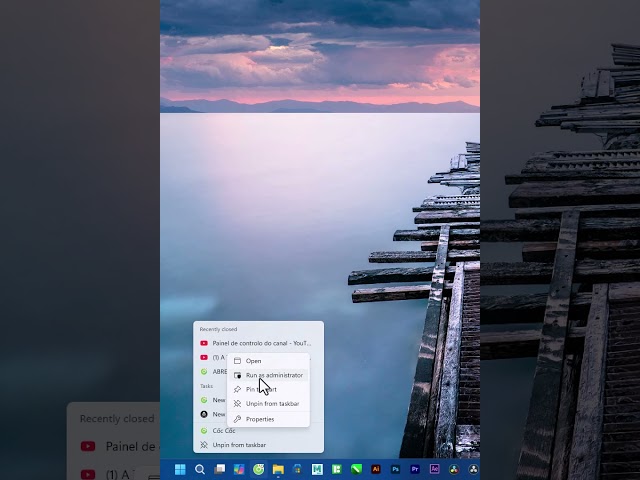
Task: Click Unpin from taskbar at jump list bottom
Action: 258,445
